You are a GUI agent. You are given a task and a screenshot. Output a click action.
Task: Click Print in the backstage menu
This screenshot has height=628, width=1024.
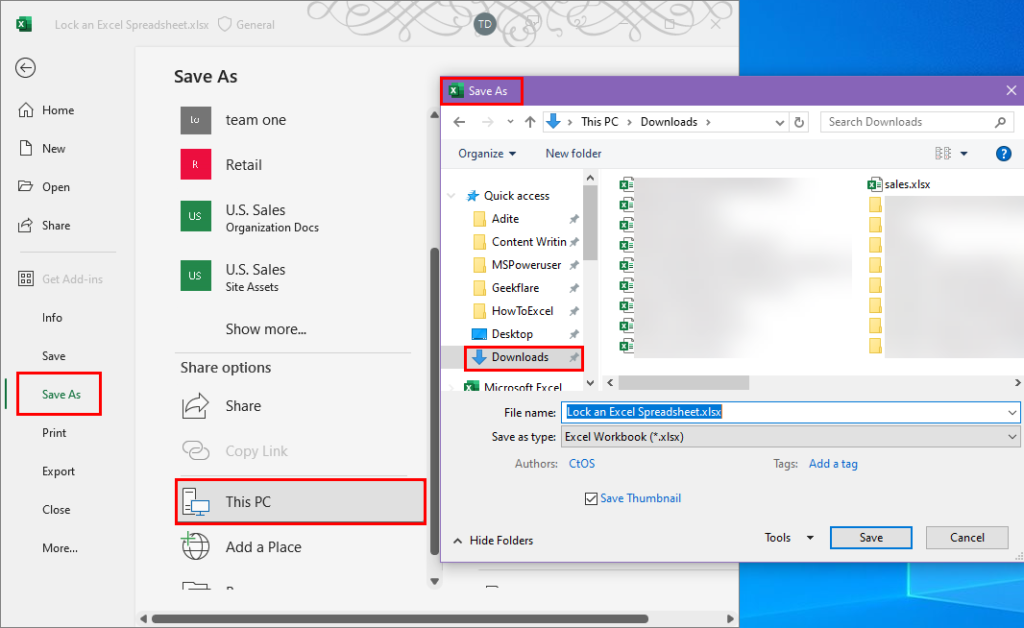(54, 433)
